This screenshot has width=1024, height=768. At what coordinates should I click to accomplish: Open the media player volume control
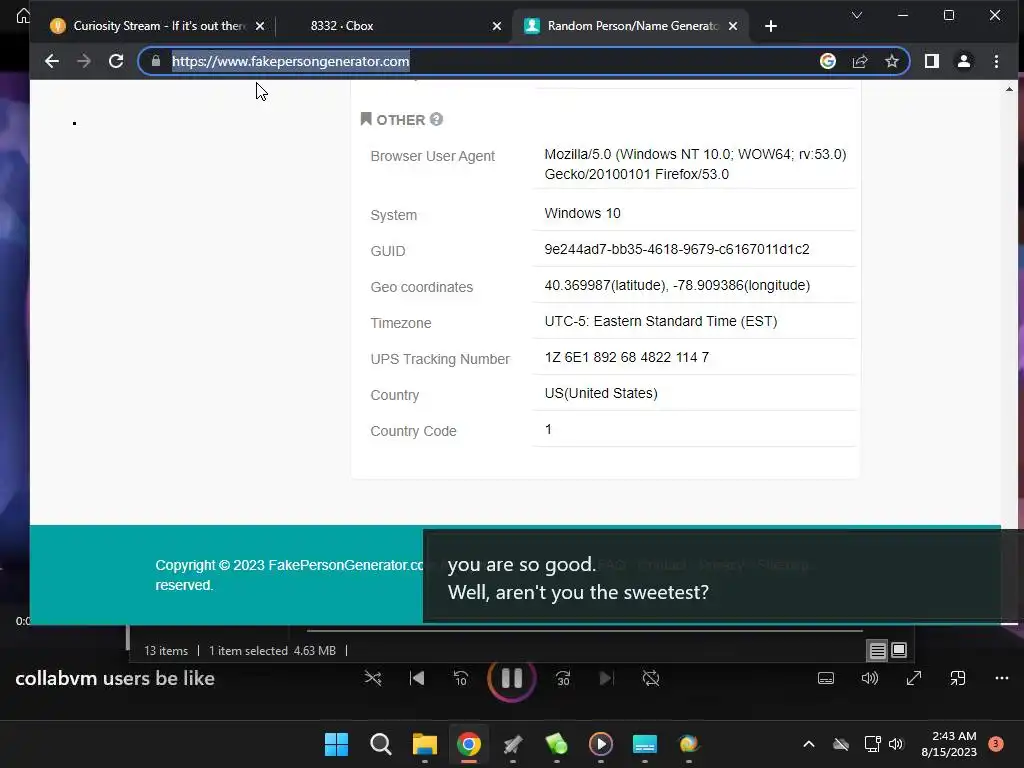(x=870, y=679)
